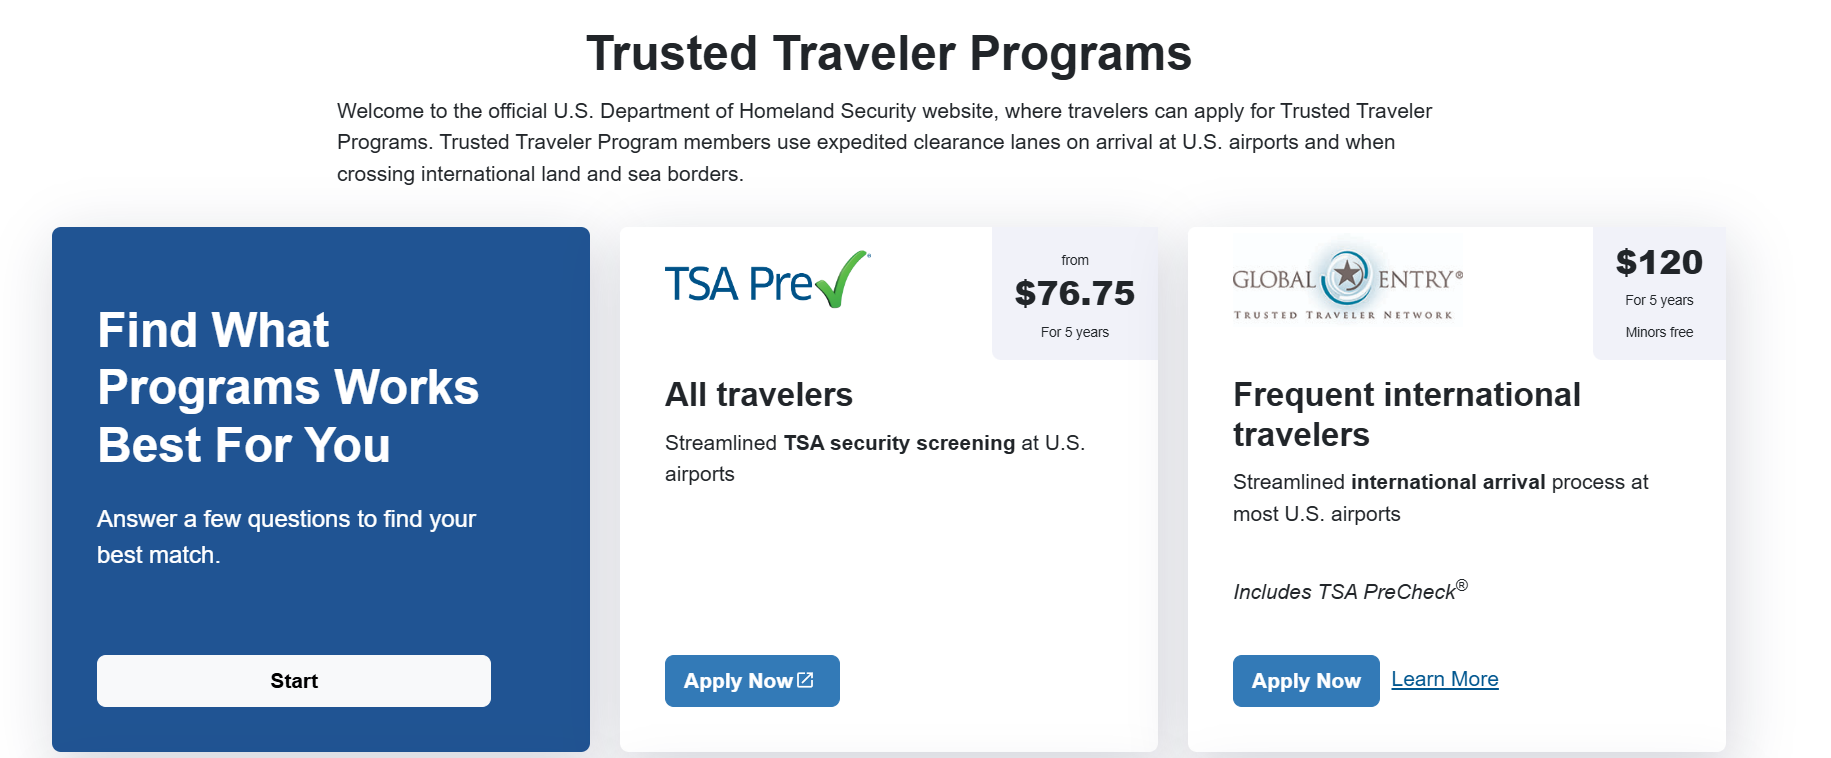Click the TSA Pre logo text
Screen dimensions: 1831x758
click(738, 284)
